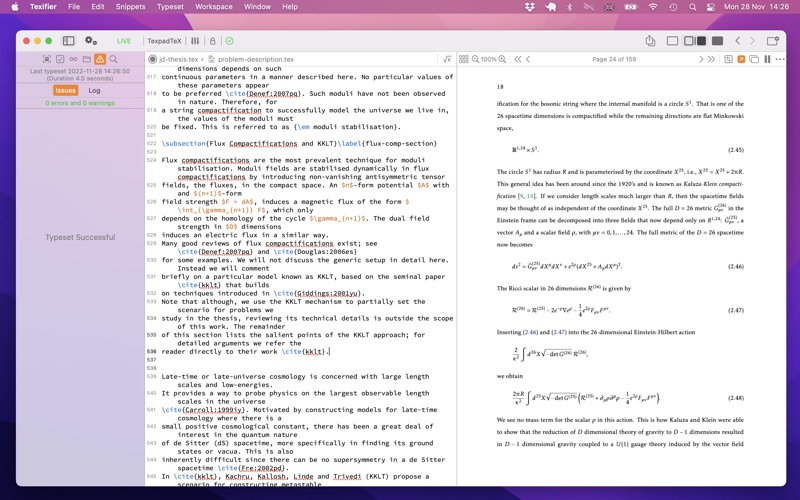This screenshot has width=800, height=500.
Task: Show PDF page thumbnails grid
Action: 463,59
